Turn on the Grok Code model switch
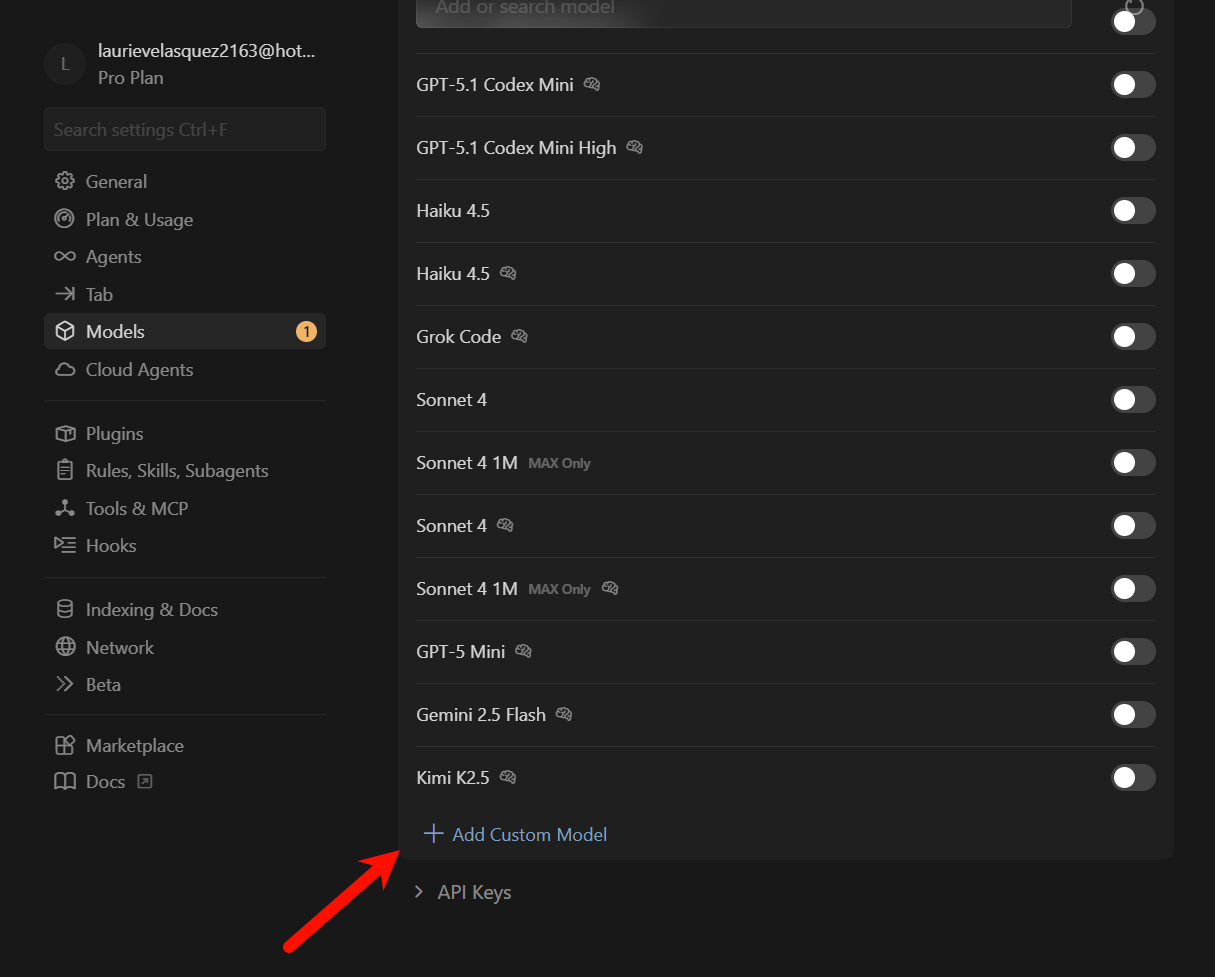 [1133, 337]
